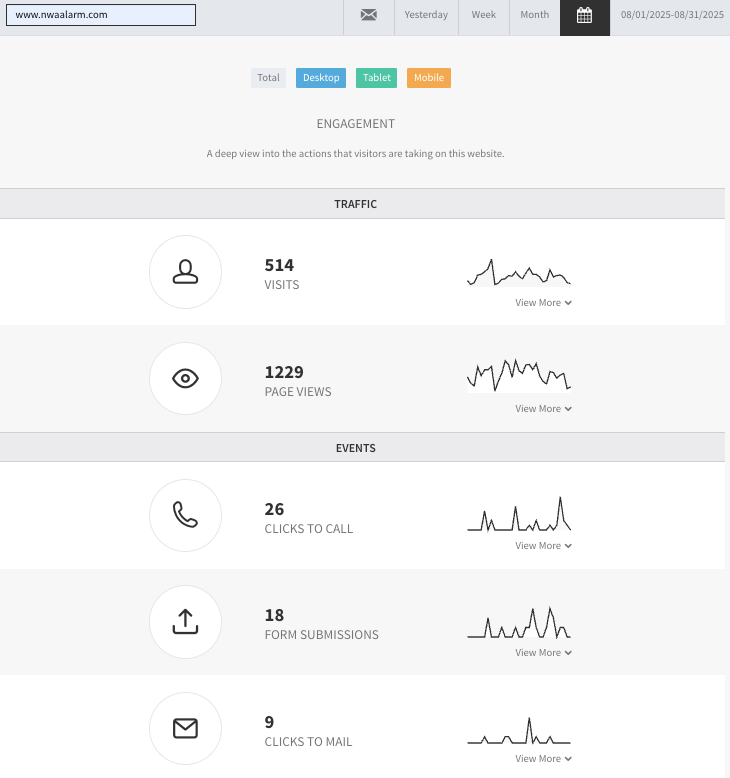Expand View More under Clicks to Call
Viewport: 730px width, 778px height.
pyautogui.click(x=543, y=546)
